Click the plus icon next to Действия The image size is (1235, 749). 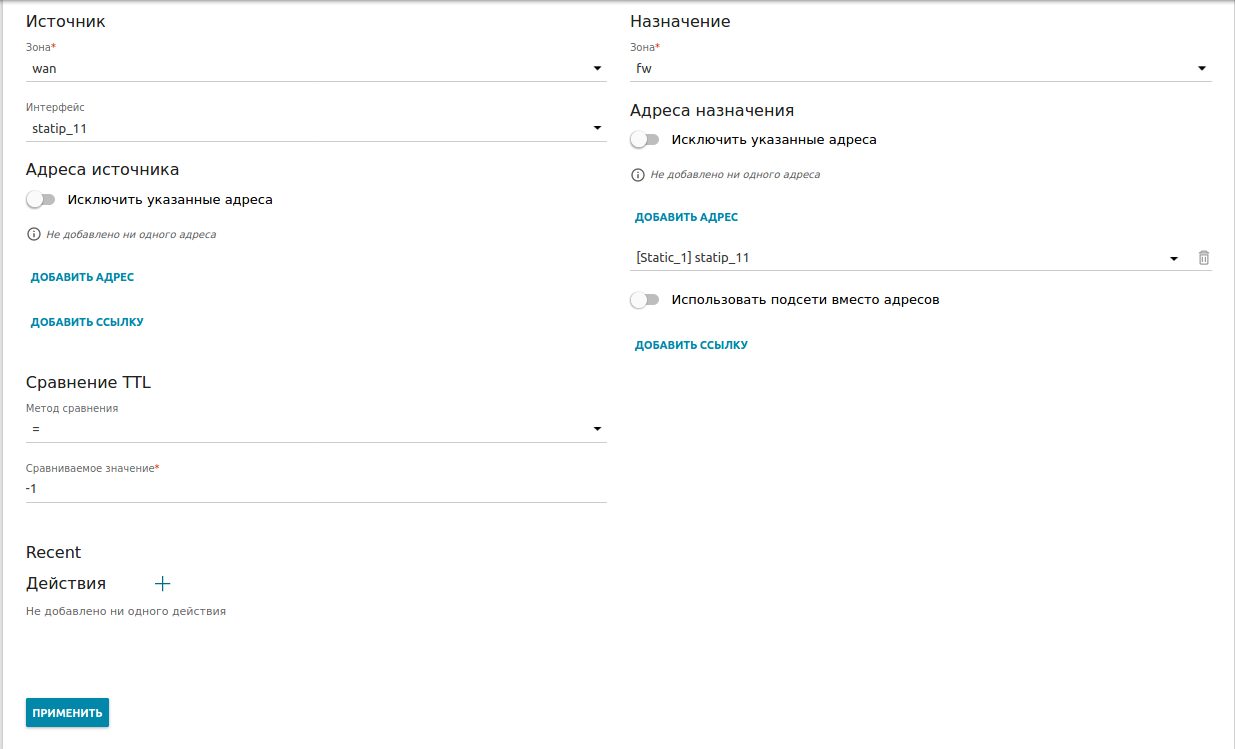click(x=163, y=584)
